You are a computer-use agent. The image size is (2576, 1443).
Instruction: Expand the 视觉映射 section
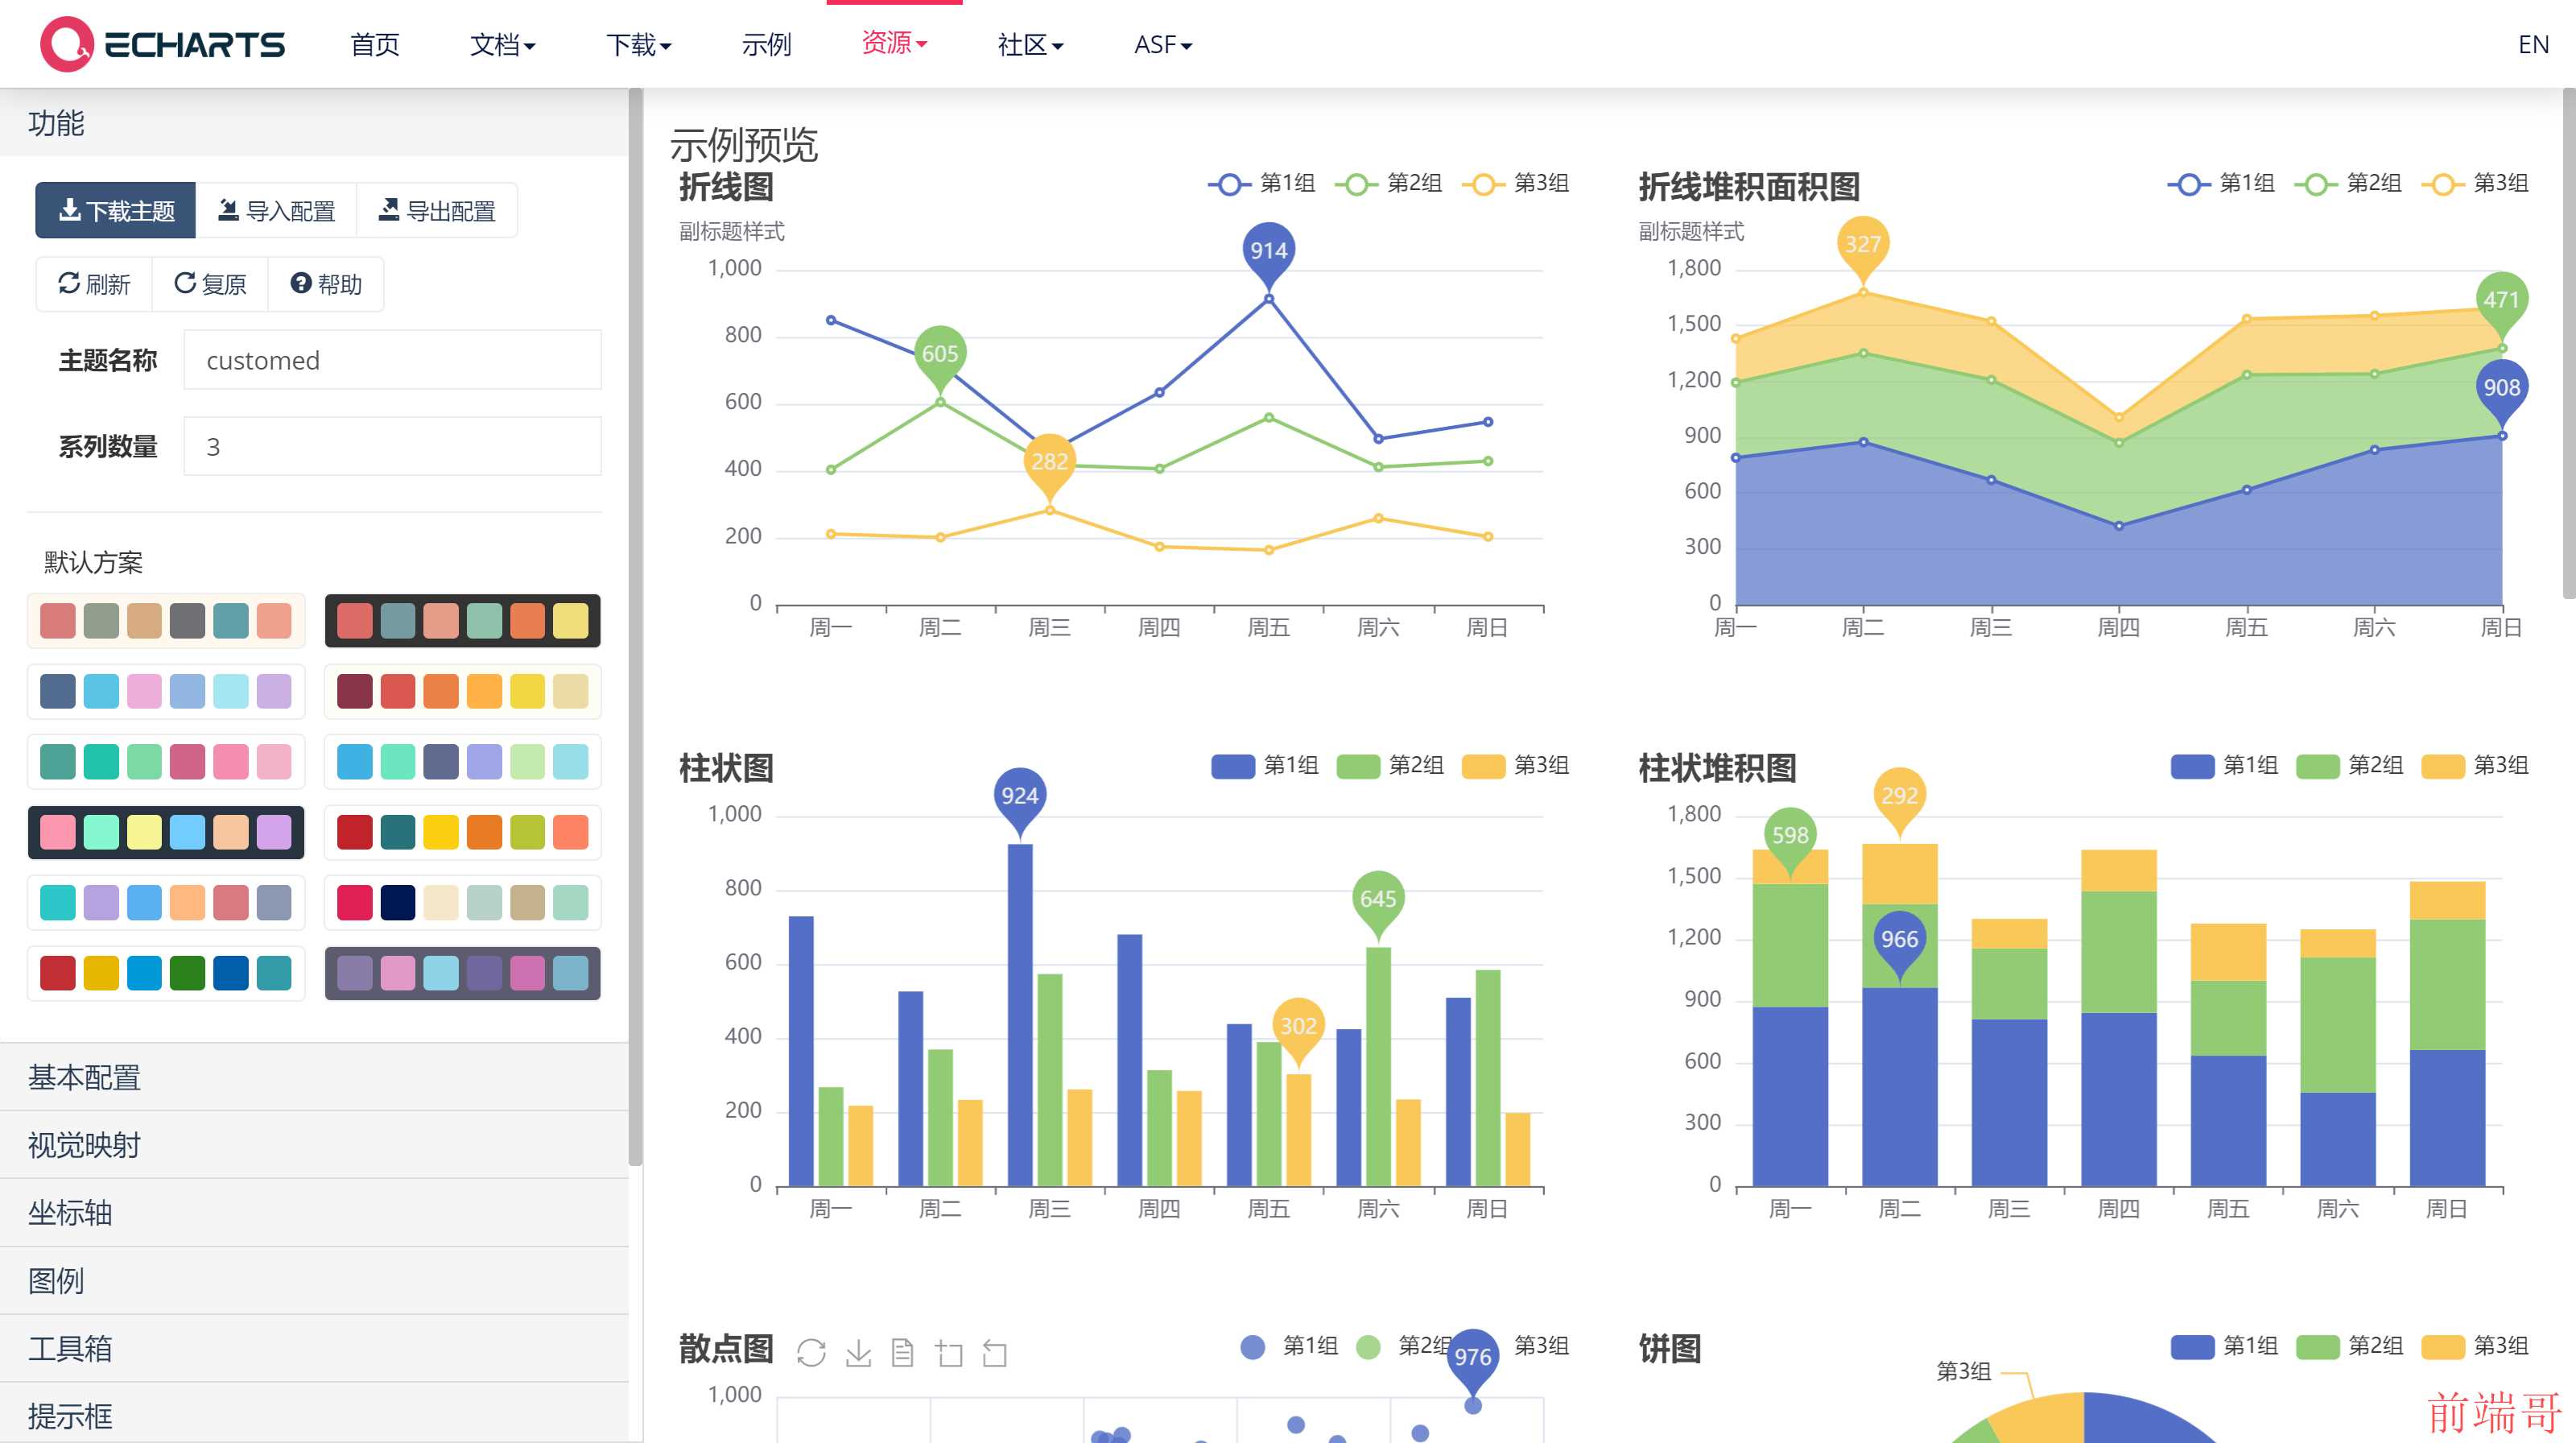click(314, 1145)
